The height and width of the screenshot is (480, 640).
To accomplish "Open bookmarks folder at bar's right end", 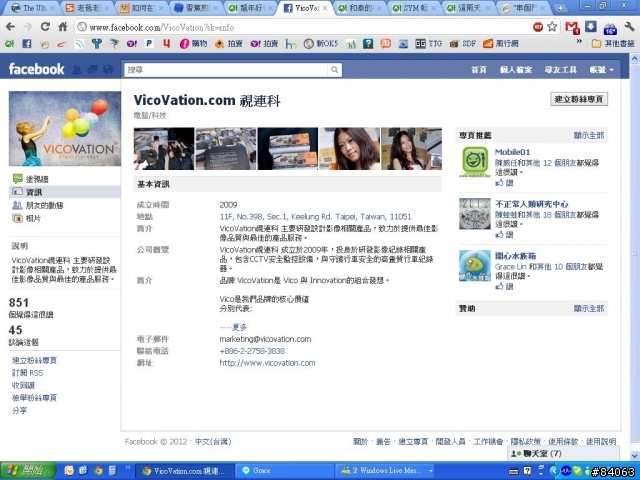I will point(613,43).
